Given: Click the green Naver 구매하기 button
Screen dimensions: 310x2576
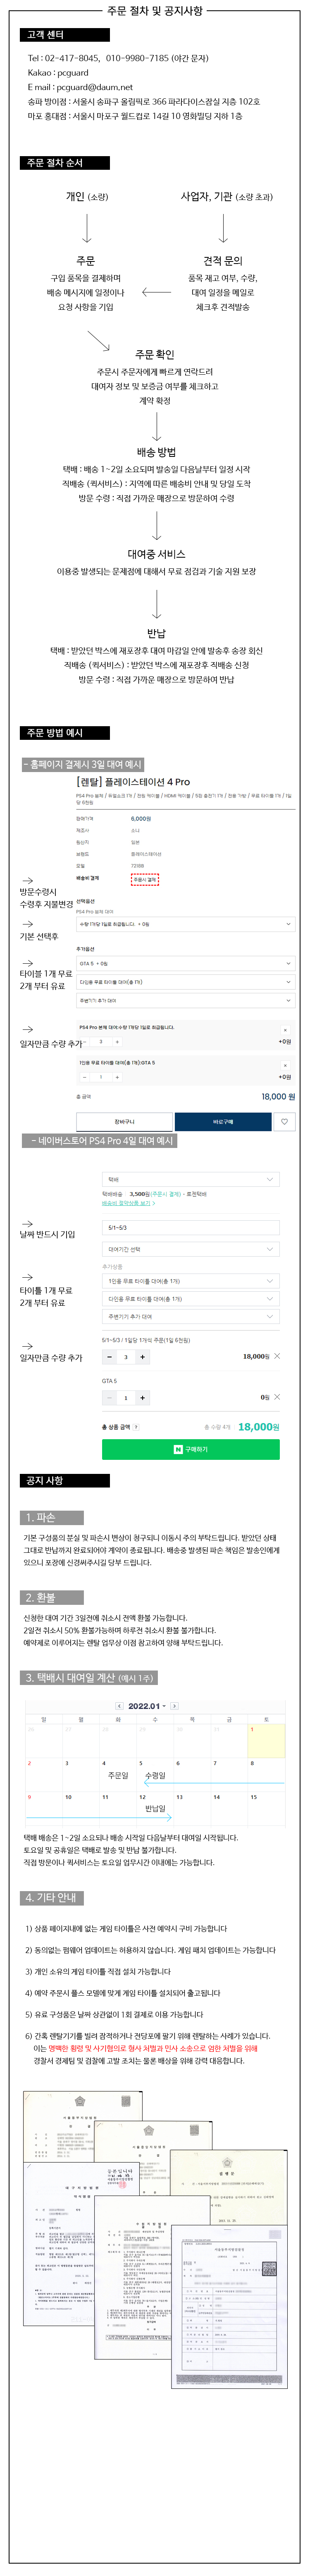Looking at the screenshot, I should 191,1449.
